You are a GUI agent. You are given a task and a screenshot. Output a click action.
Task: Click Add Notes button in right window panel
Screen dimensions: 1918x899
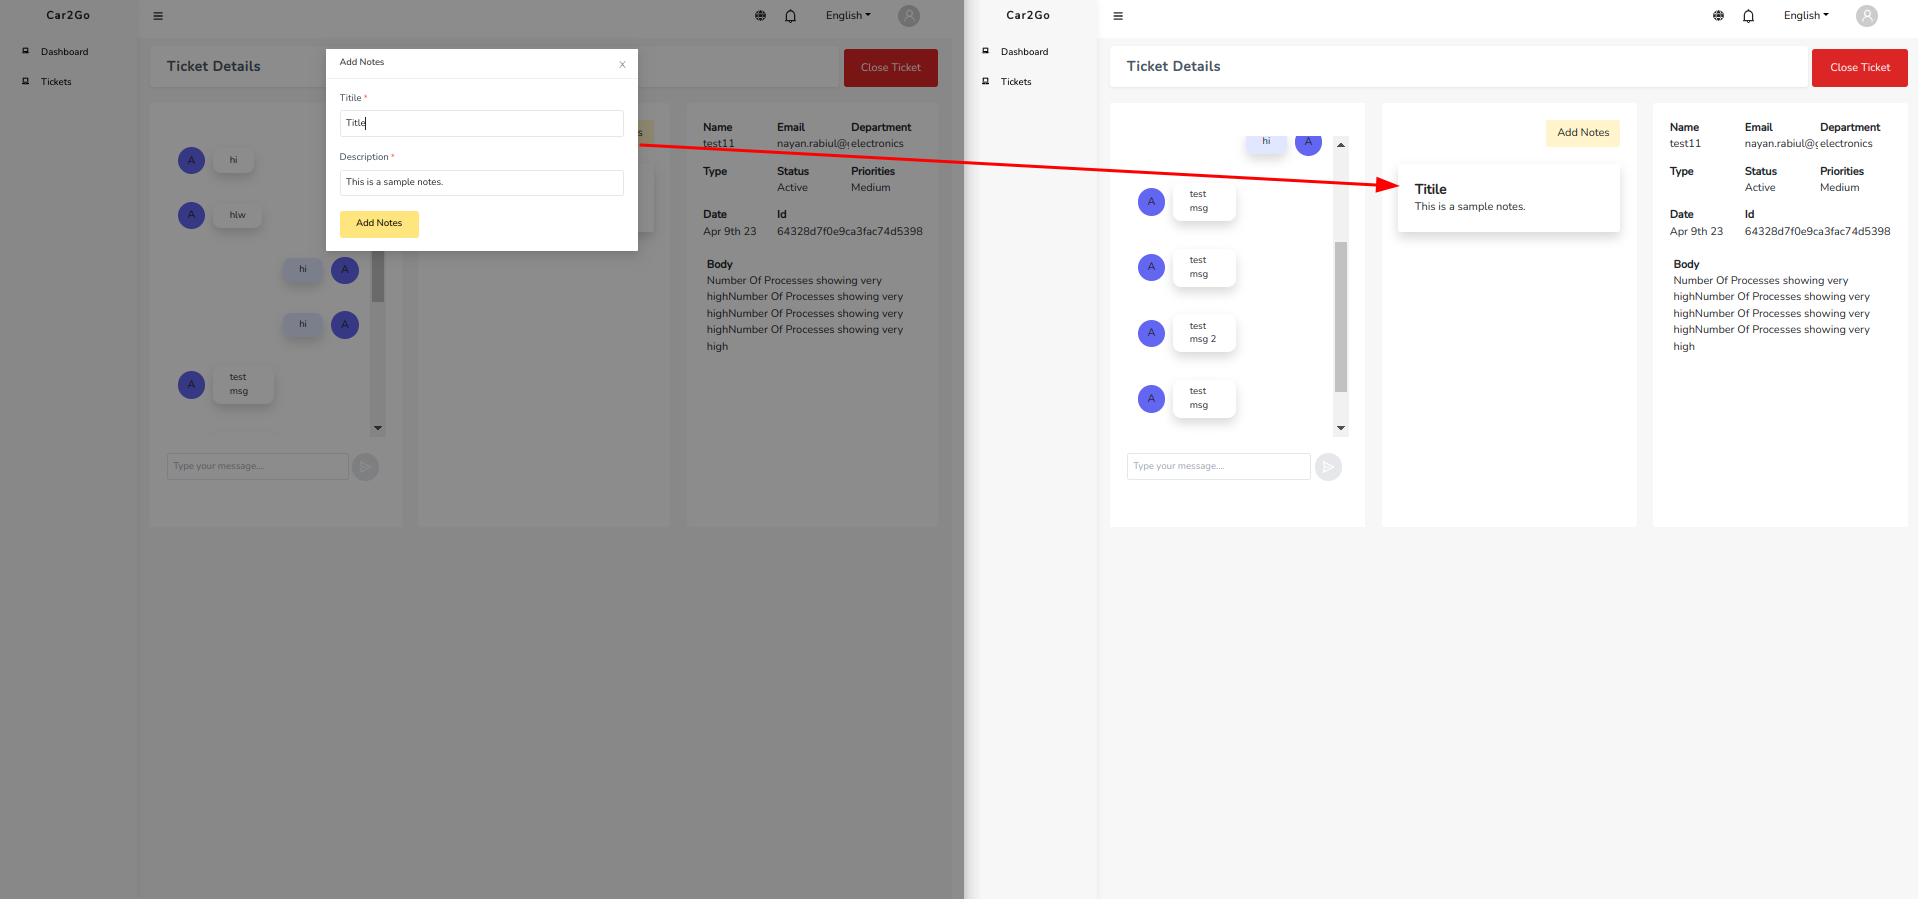click(1582, 133)
